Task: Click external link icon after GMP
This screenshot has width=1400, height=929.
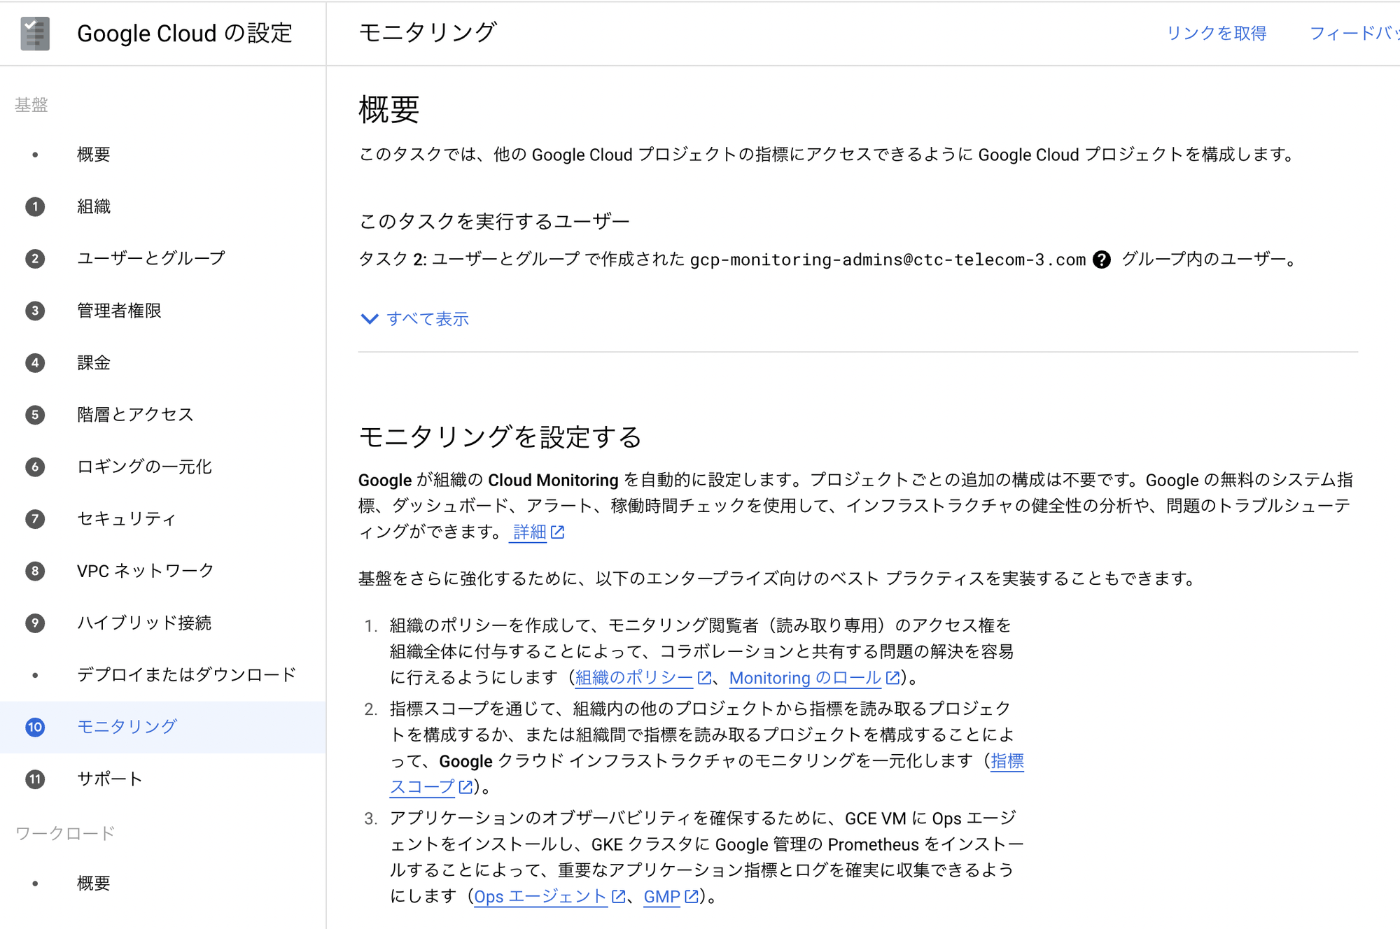Action: [691, 897]
